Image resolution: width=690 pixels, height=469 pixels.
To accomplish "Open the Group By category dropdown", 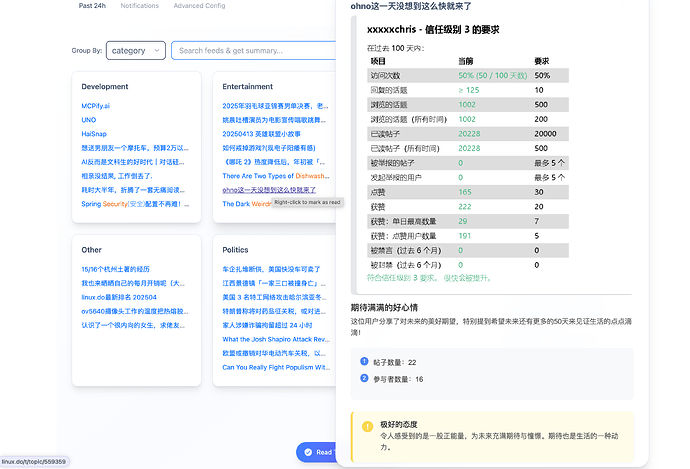I will [136, 51].
